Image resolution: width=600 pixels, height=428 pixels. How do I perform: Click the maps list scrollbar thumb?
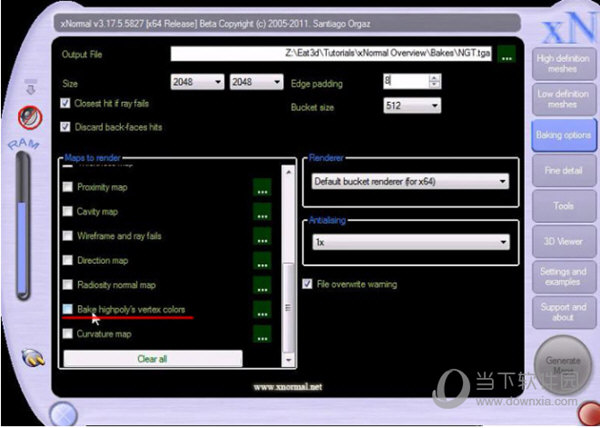pyautogui.click(x=289, y=307)
